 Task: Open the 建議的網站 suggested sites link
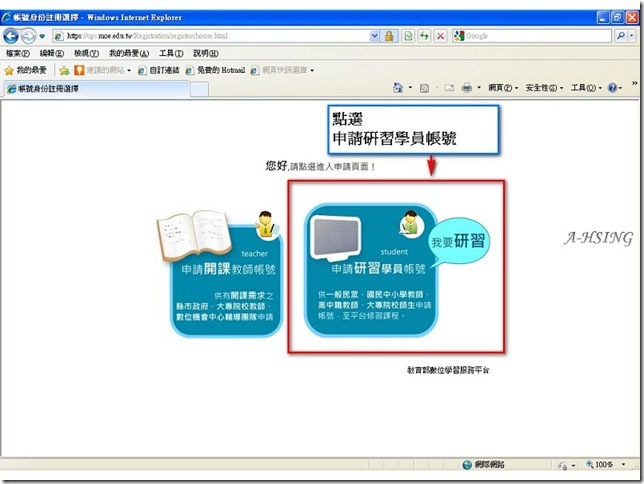tap(103, 71)
